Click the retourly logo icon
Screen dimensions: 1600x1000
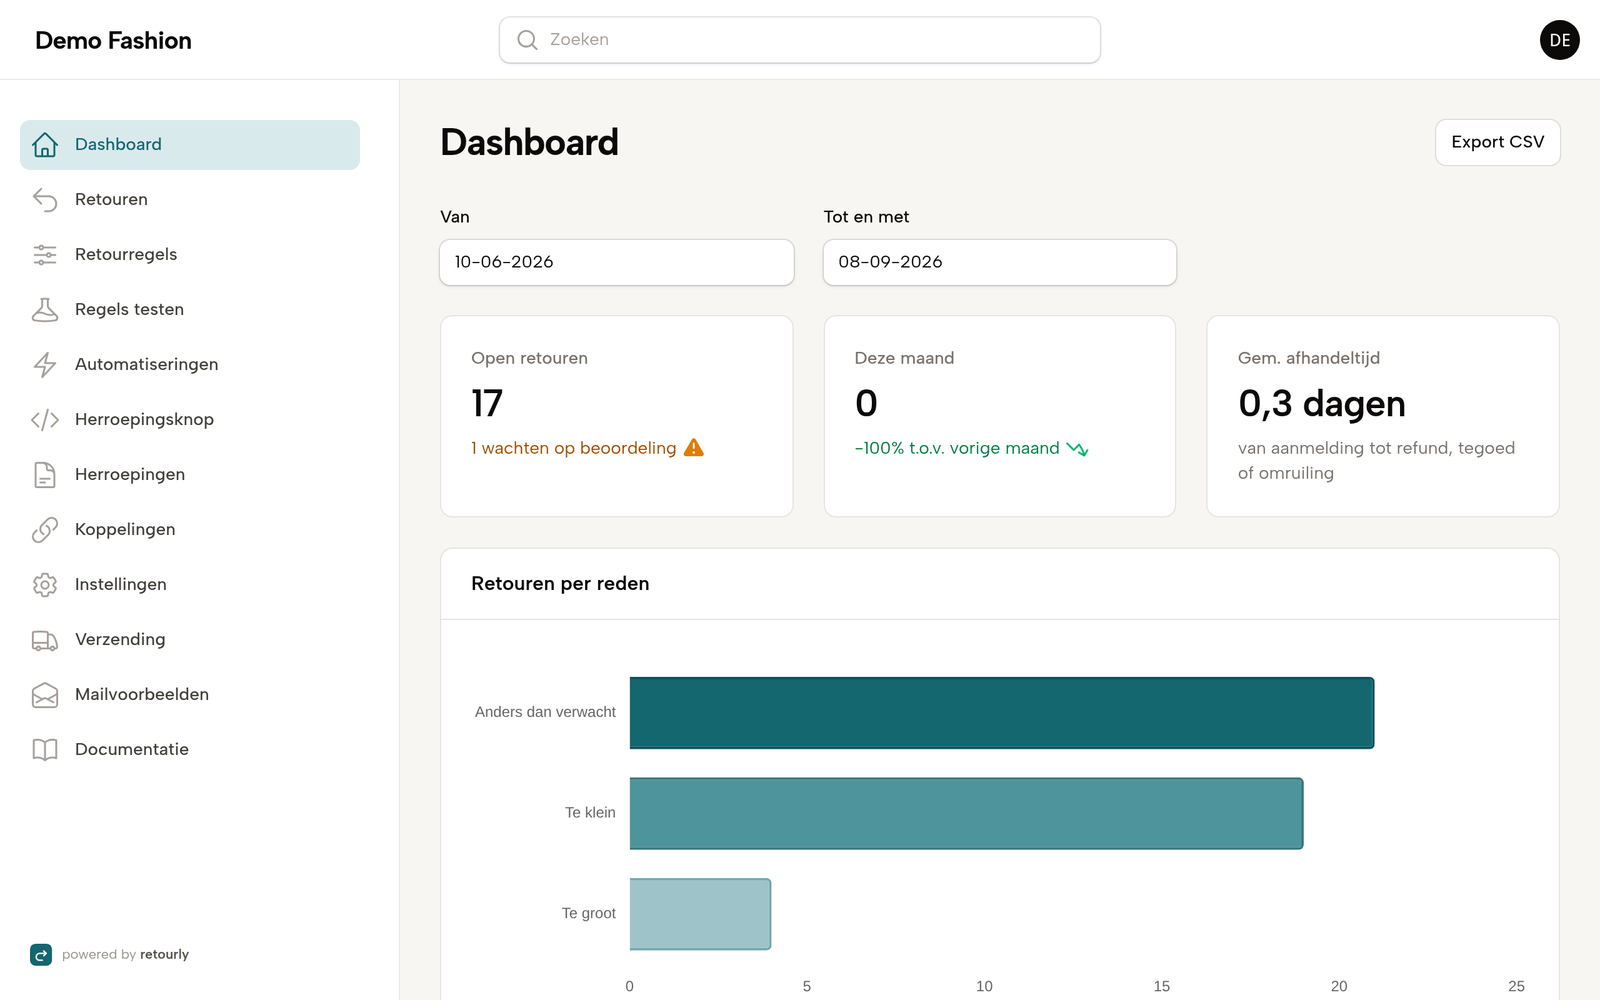[41, 955]
